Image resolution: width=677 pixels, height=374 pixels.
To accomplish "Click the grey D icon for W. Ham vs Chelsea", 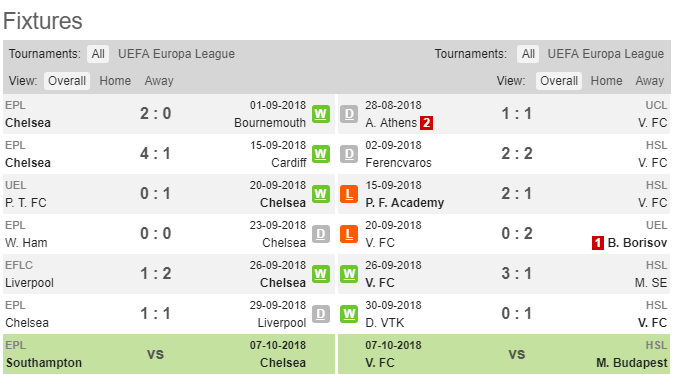I will coord(321,234).
